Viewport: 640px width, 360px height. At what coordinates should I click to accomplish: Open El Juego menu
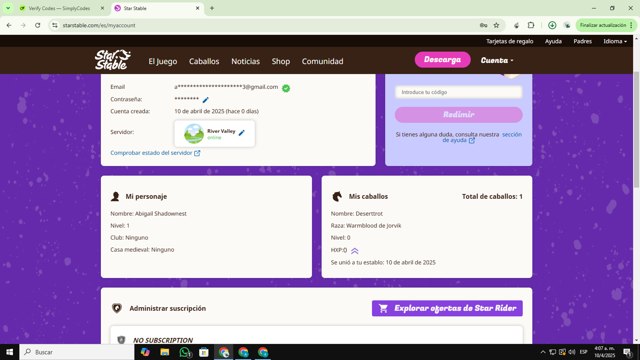[x=162, y=61]
